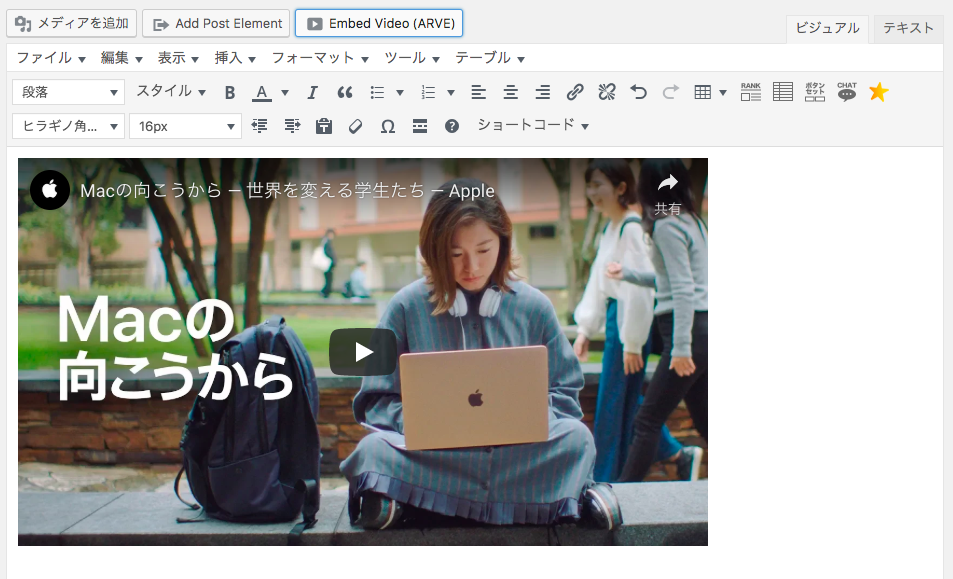The height and width of the screenshot is (579, 953).
Task: Align text left
Action: [478, 92]
